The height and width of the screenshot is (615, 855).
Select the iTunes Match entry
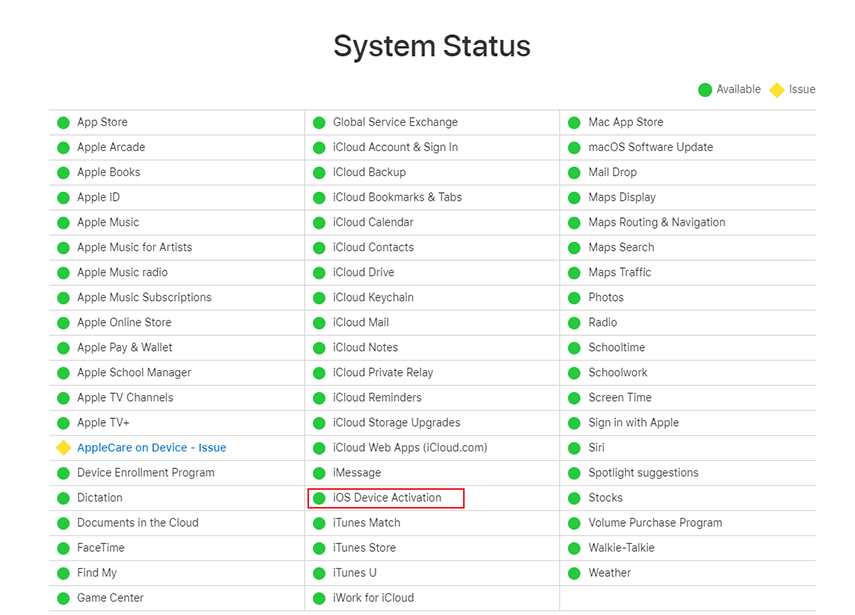tap(366, 523)
